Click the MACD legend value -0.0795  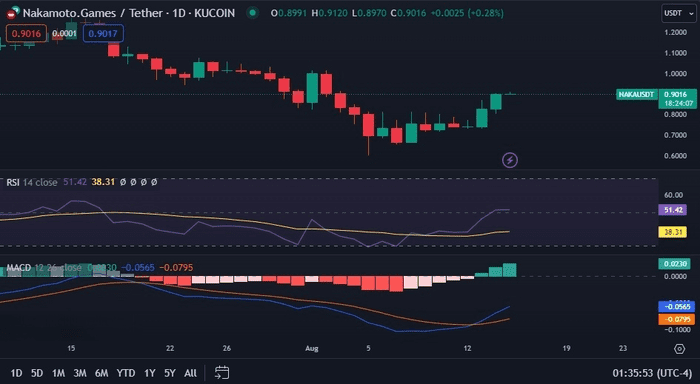[176, 267]
